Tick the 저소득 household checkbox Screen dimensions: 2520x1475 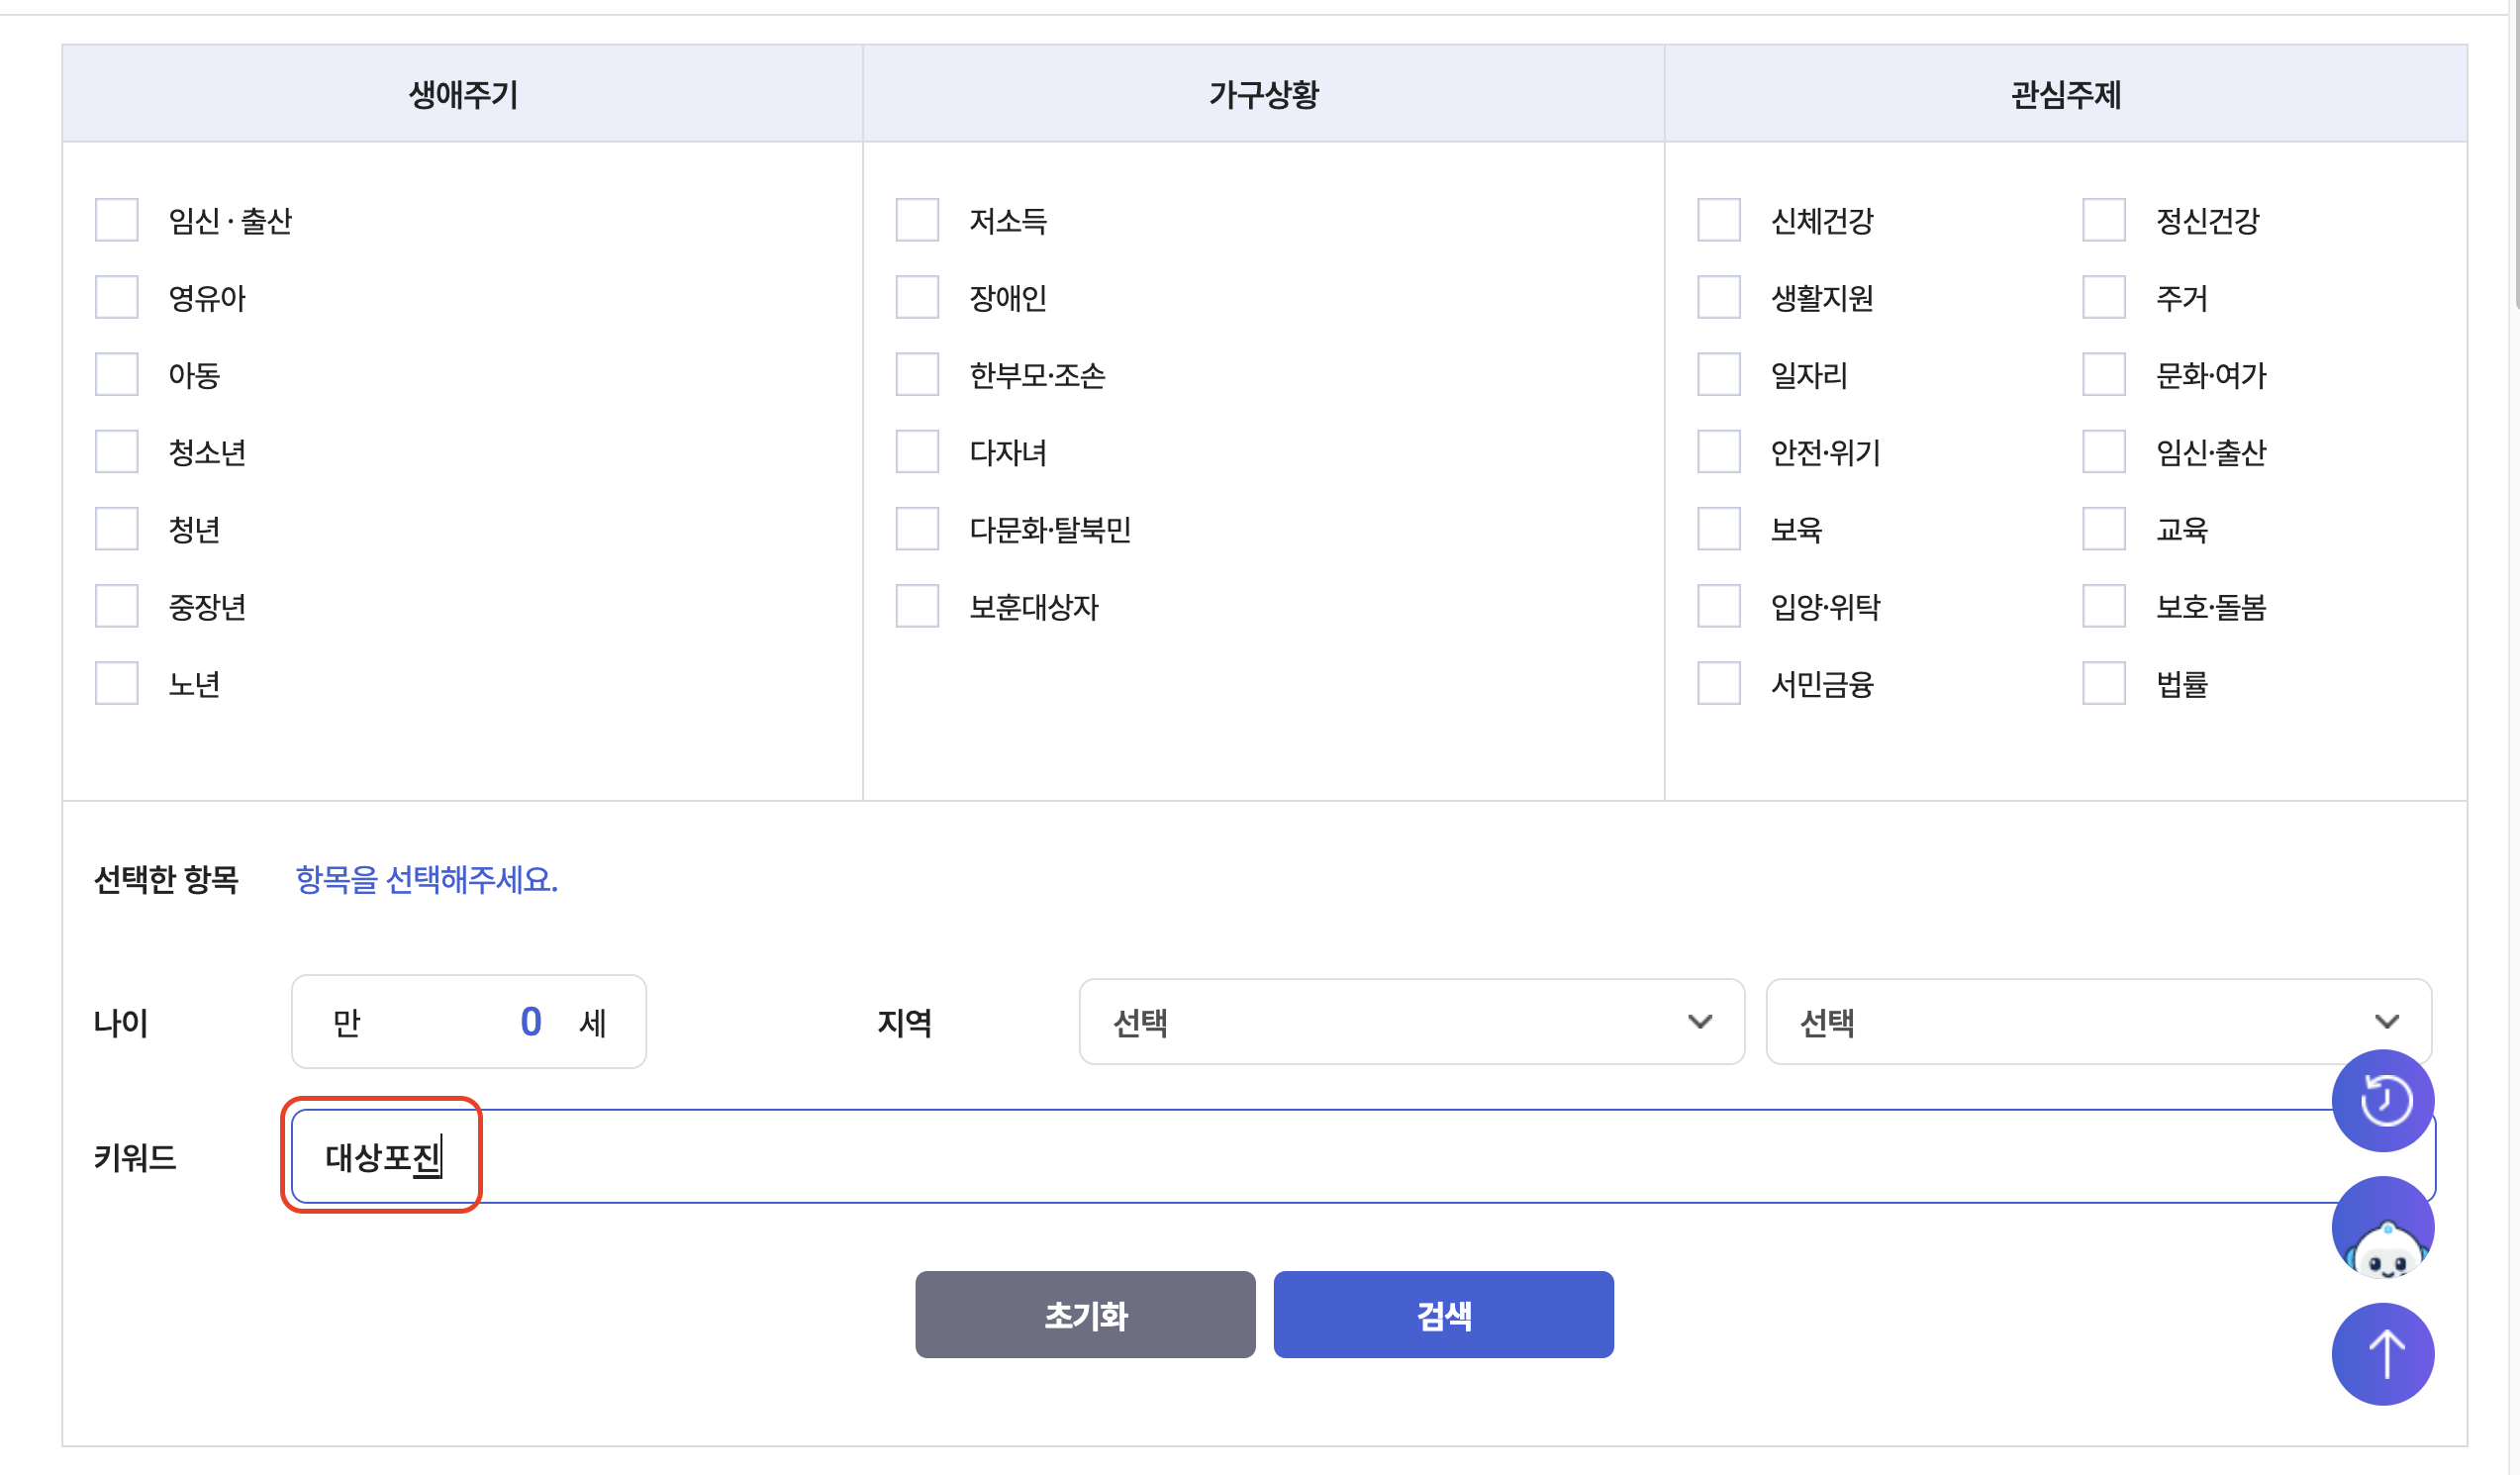coord(917,220)
